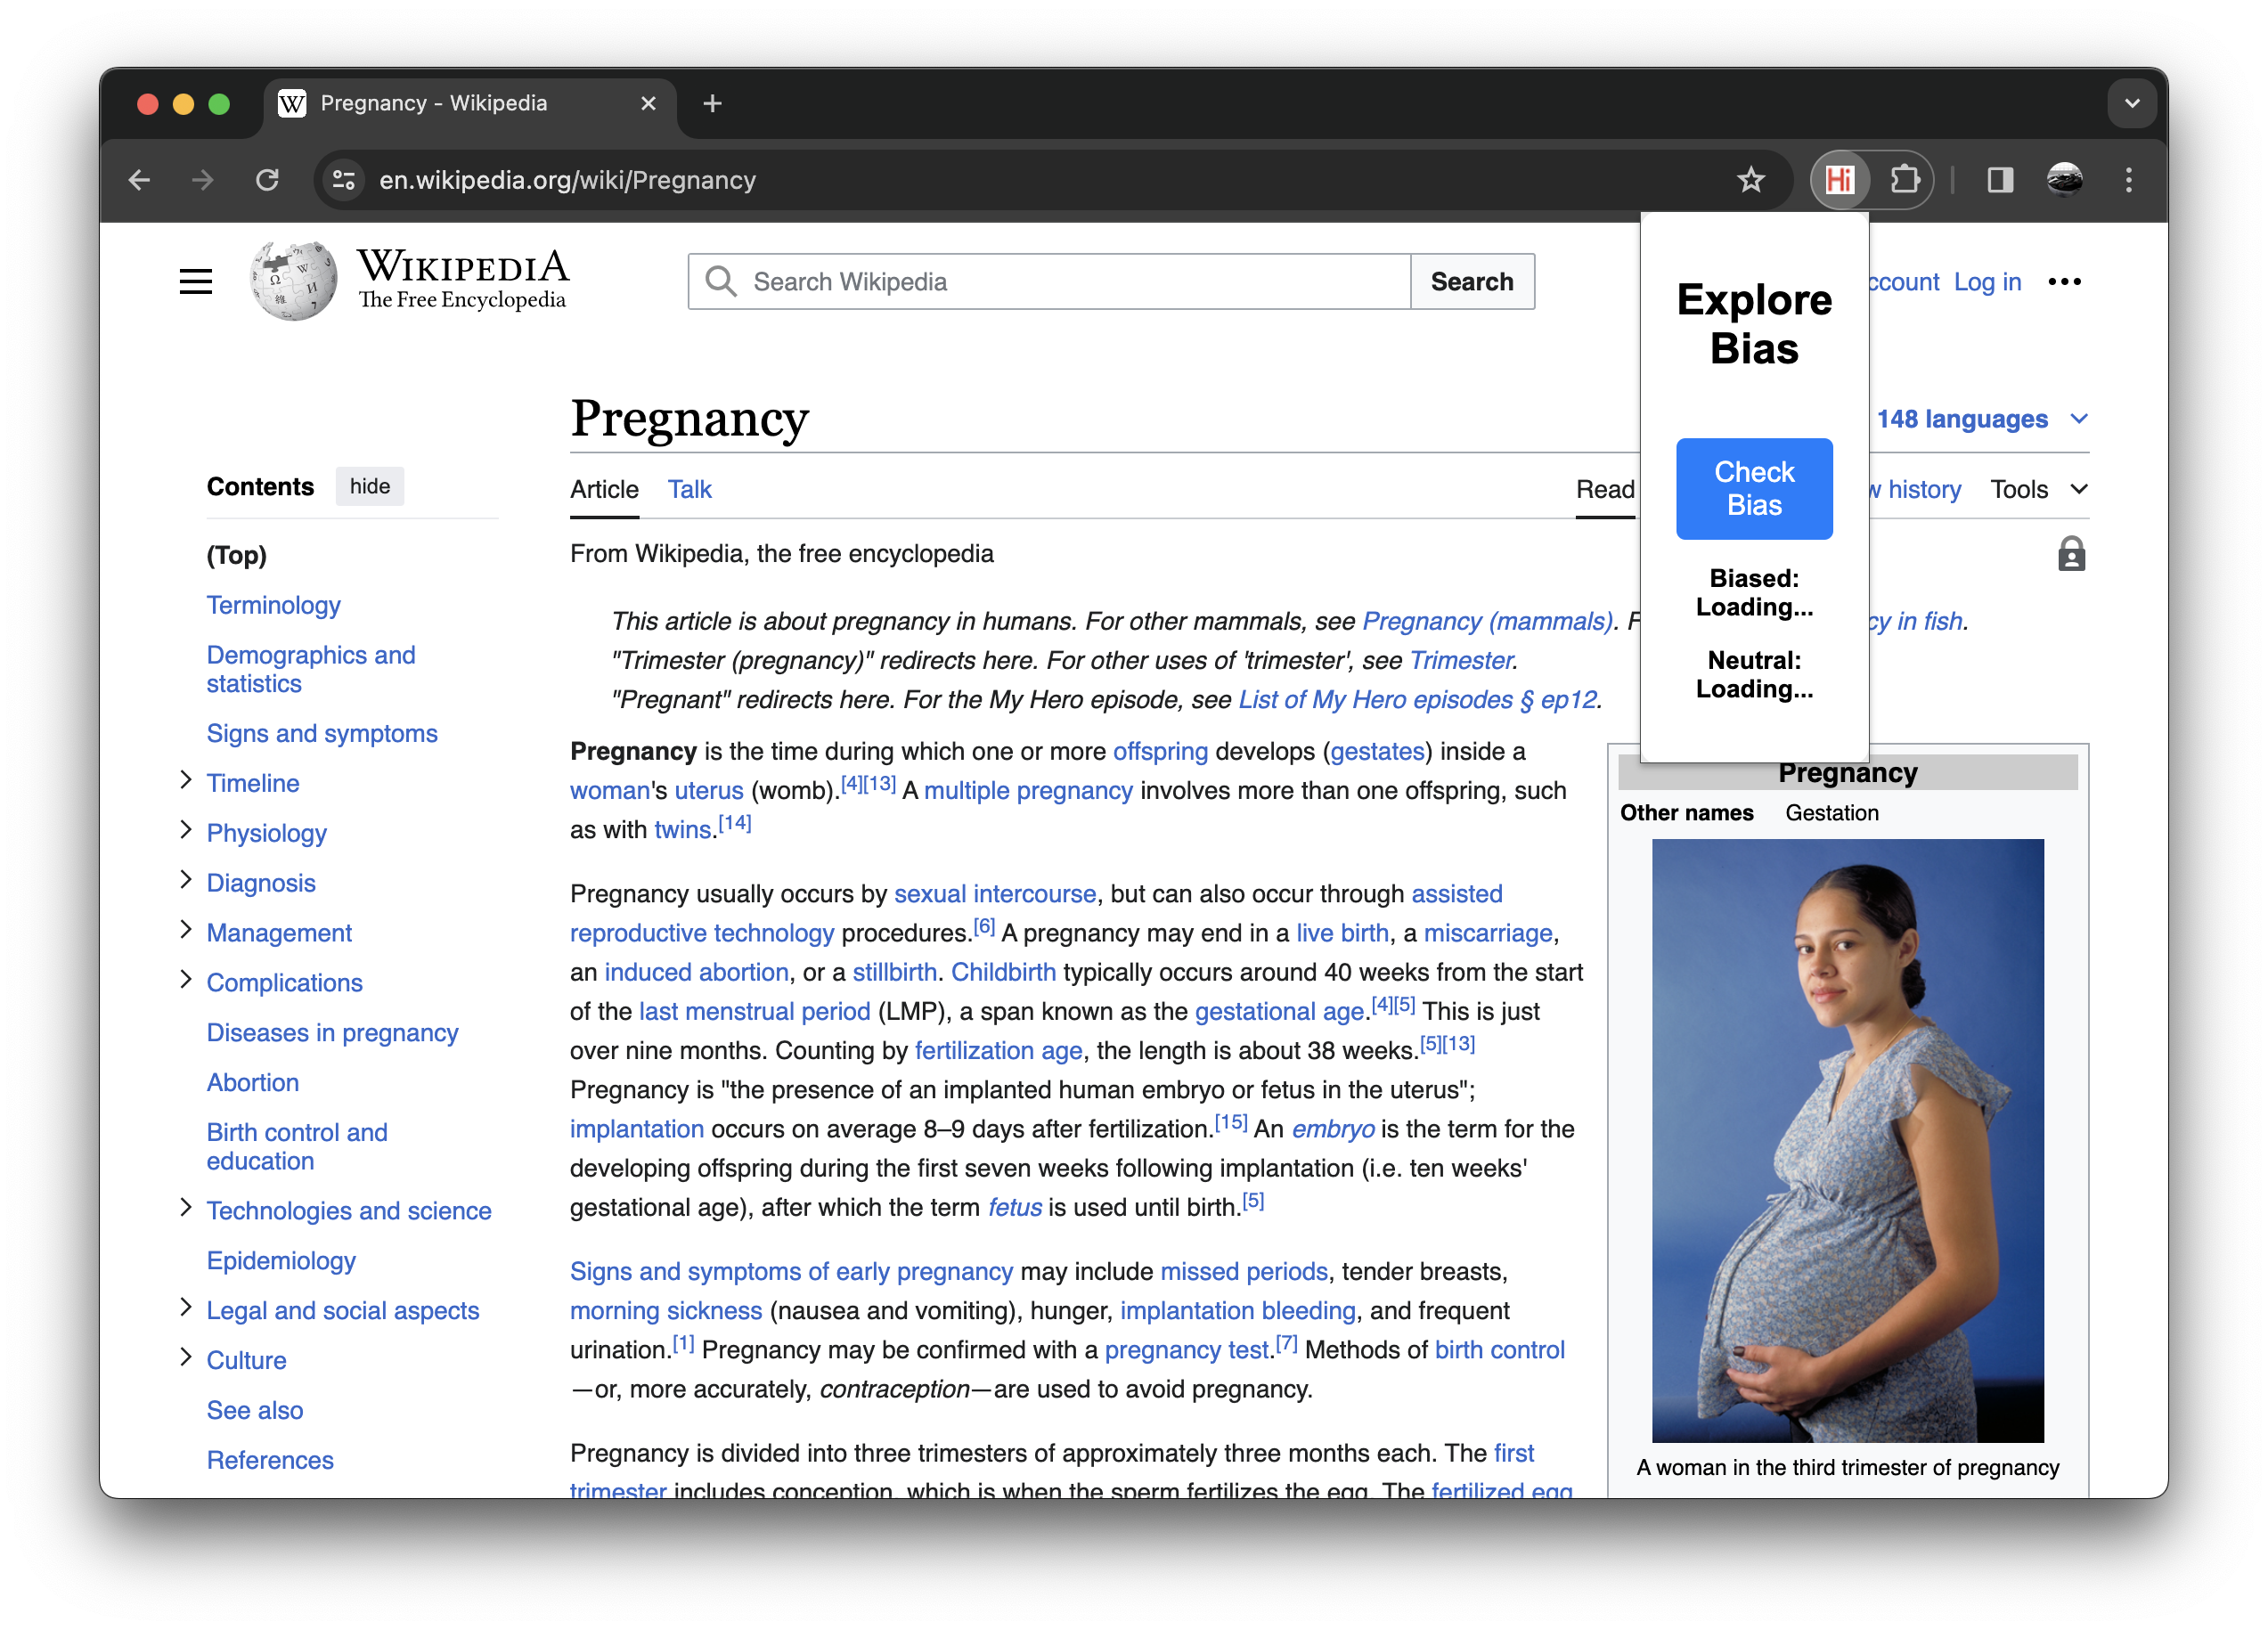Click the page protection padlock icon

click(2071, 554)
